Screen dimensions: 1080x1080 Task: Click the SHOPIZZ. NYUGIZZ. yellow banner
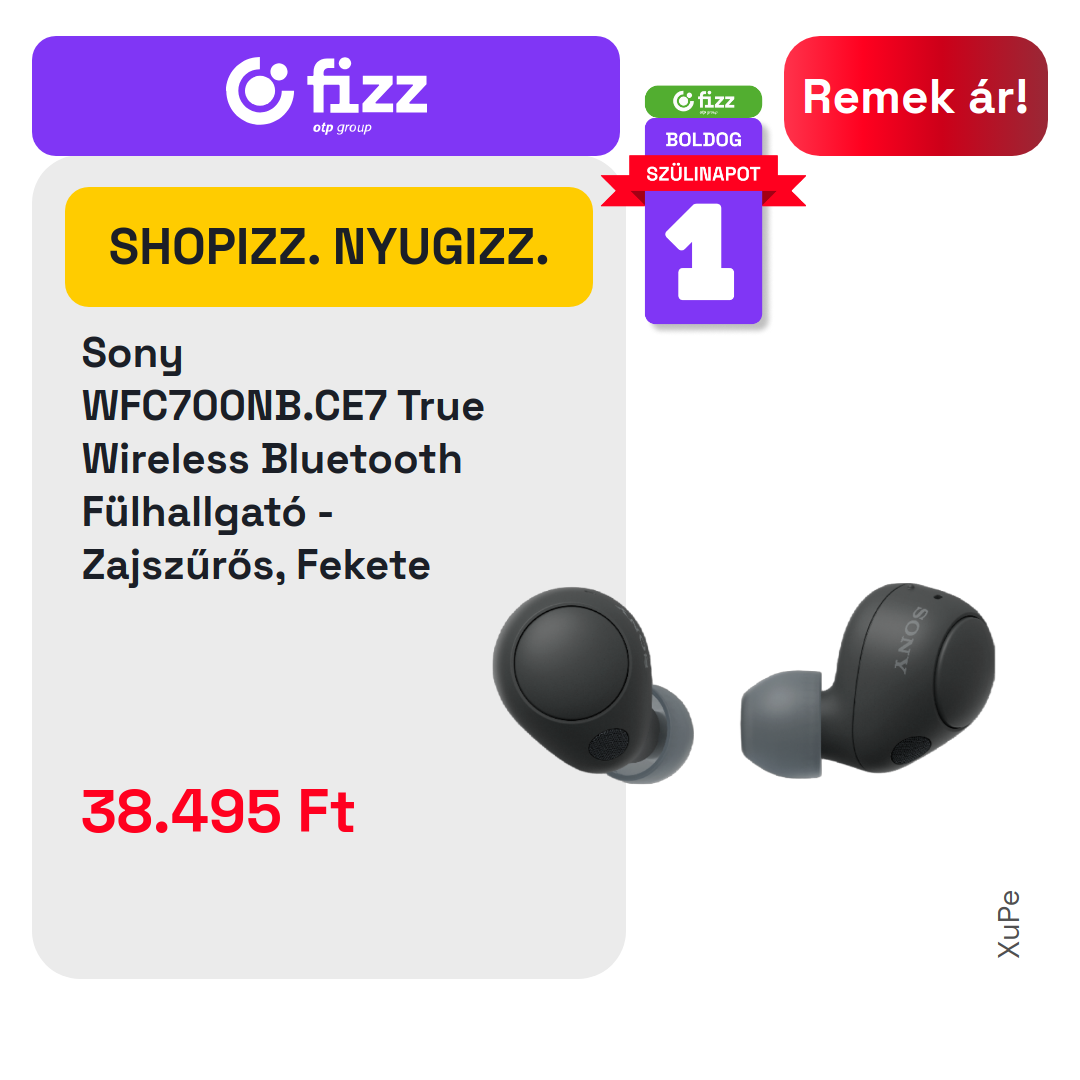329,247
